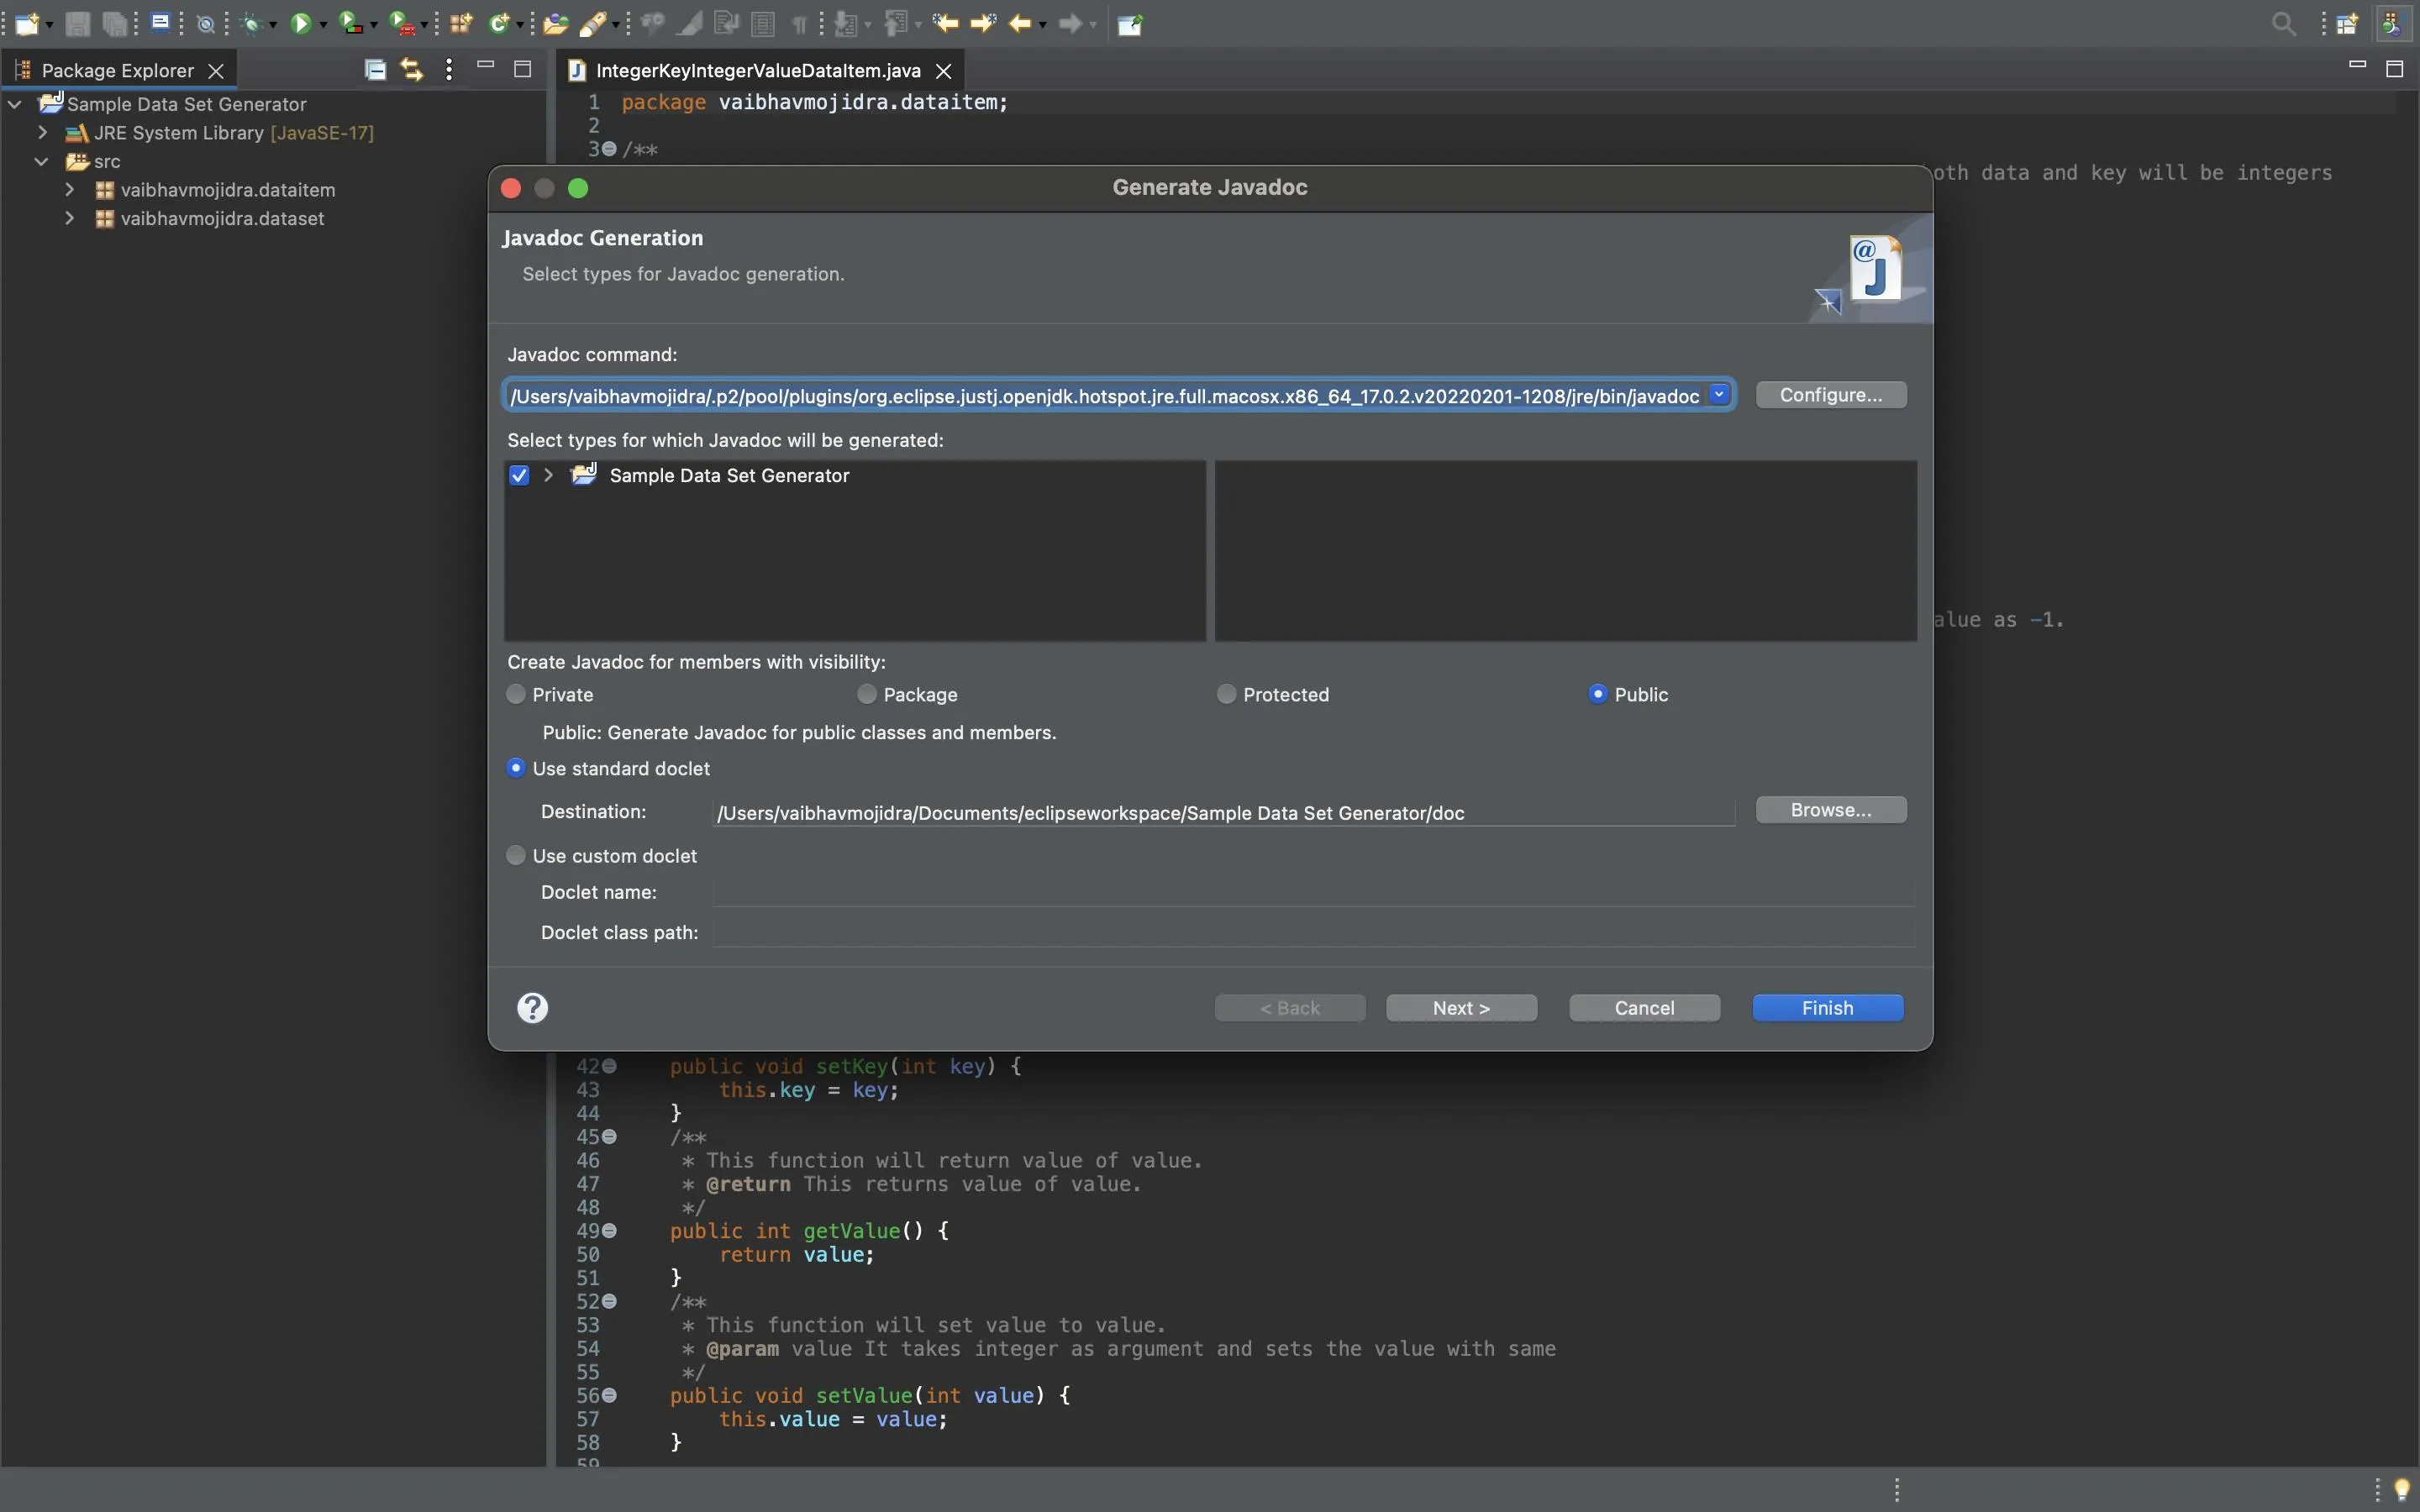Image resolution: width=2420 pixels, height=1512 pixels.
Task: Click the Next > button
Action: pos(1460,1008)
